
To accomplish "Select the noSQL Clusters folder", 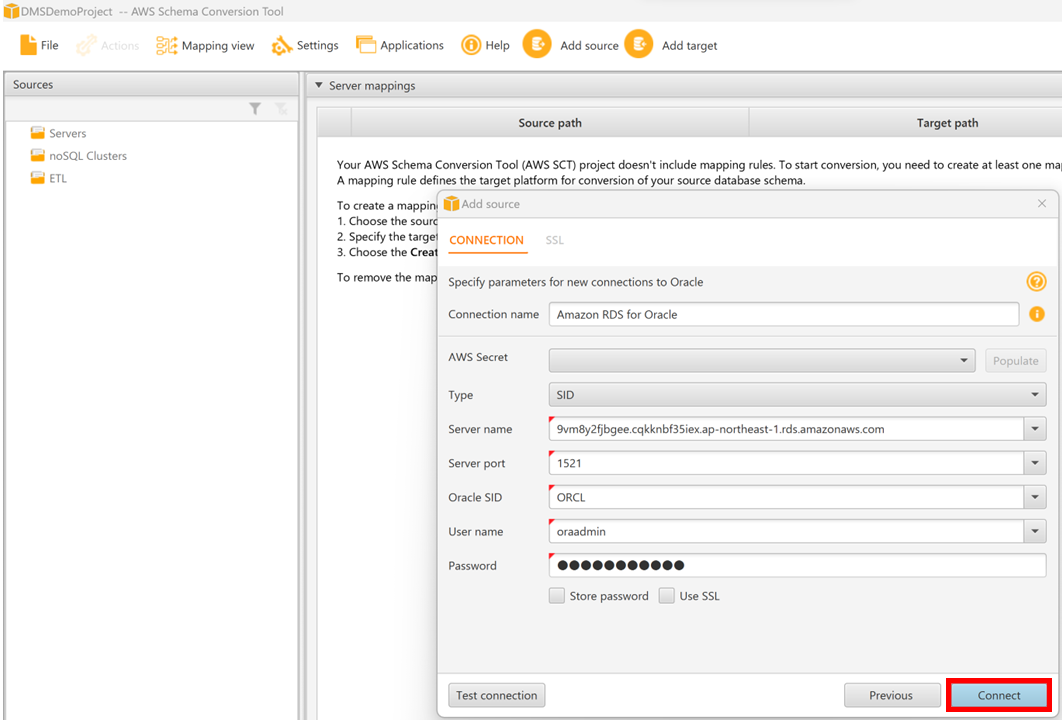I will coord(79,156).
